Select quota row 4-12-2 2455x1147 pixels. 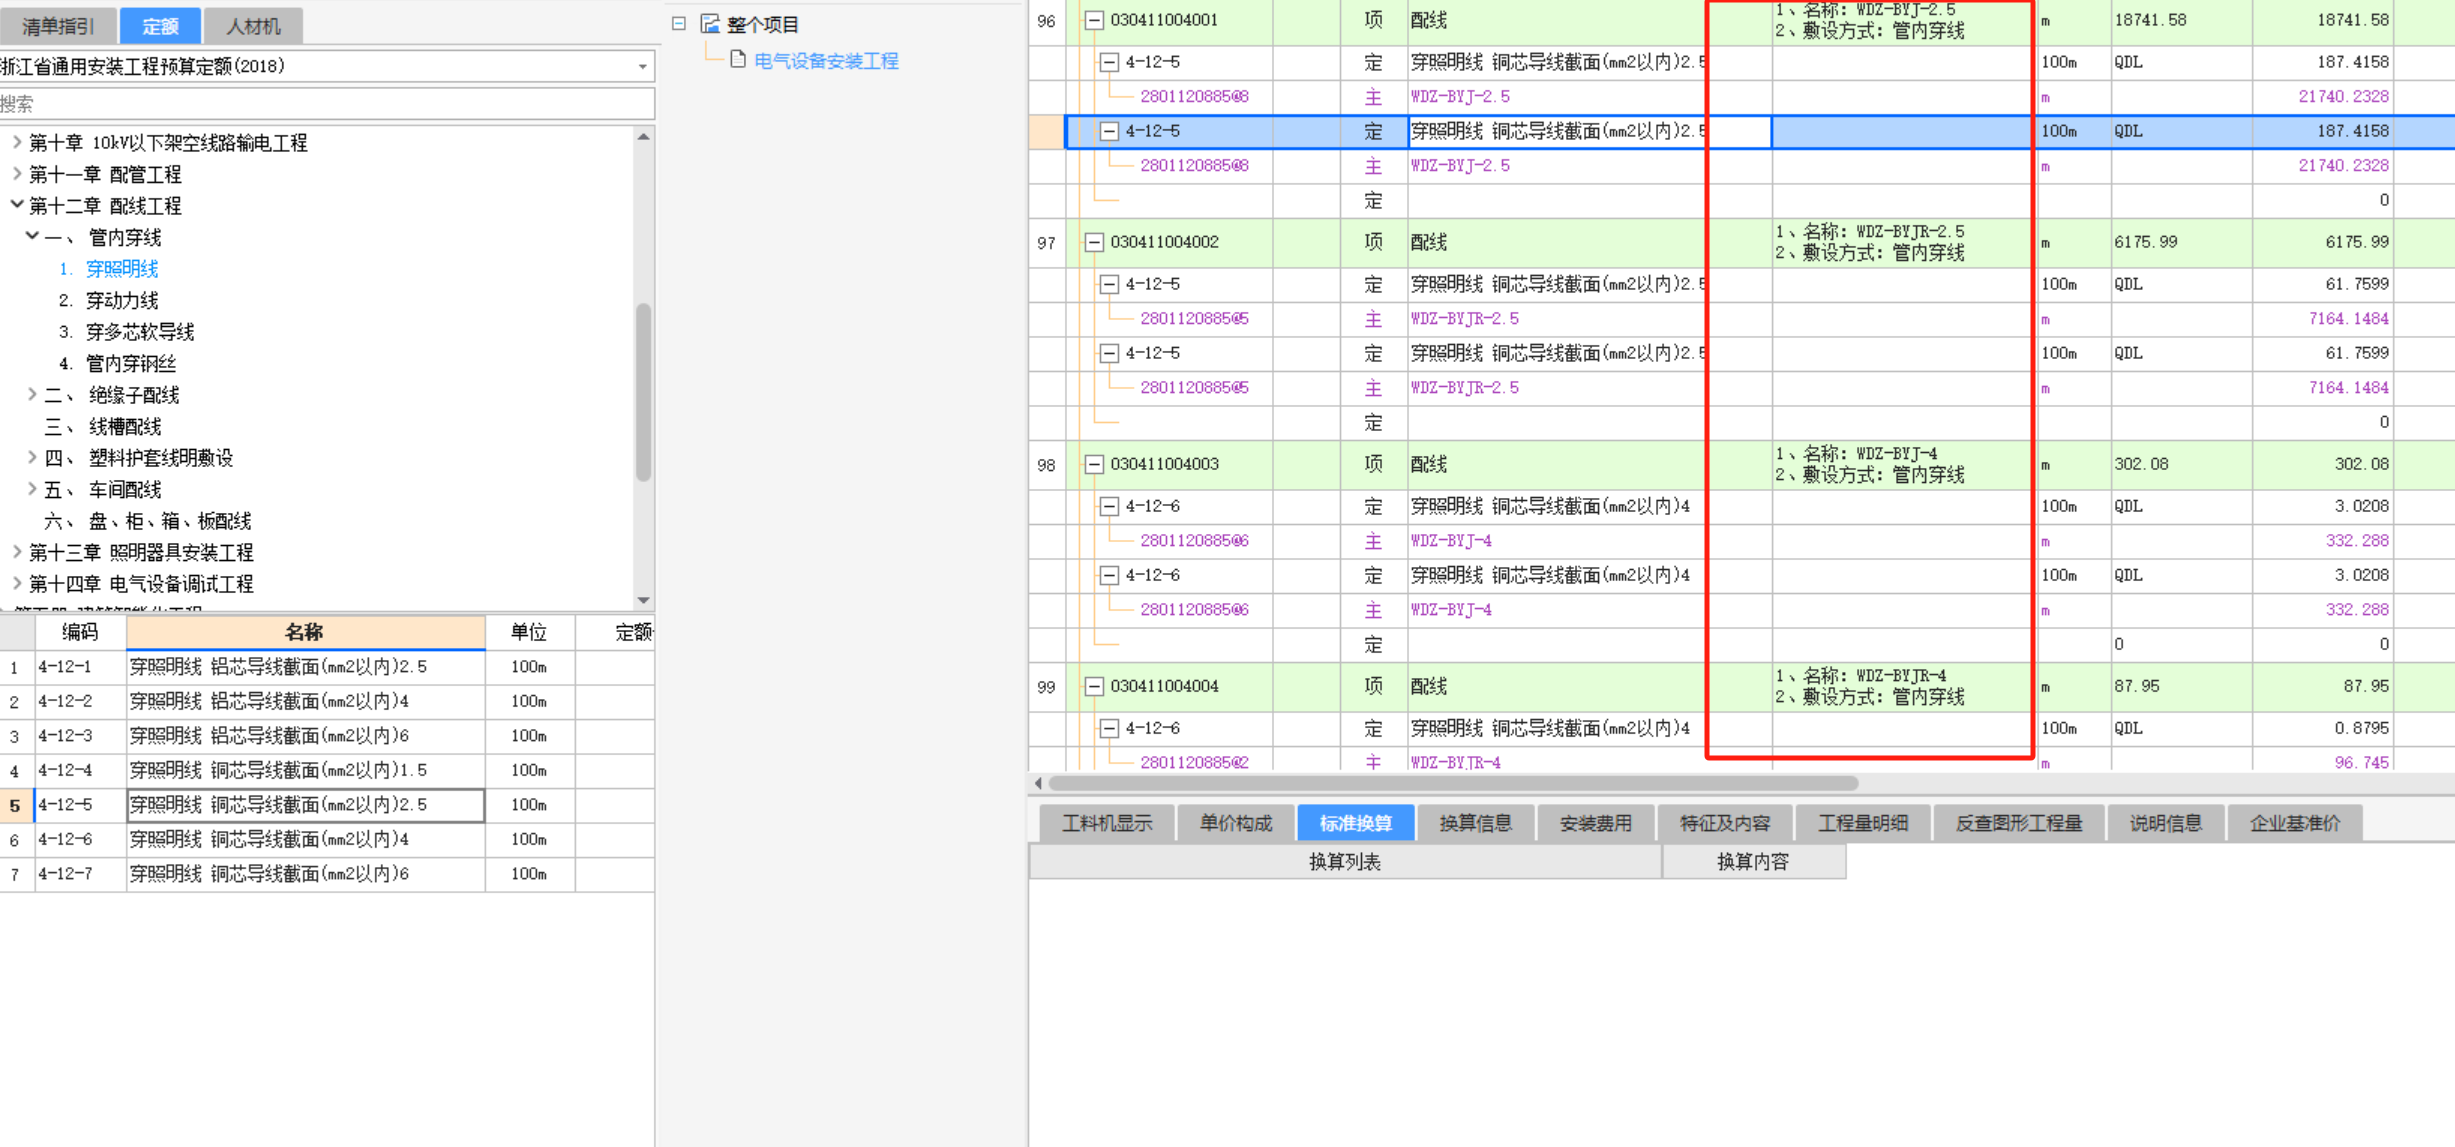coord(327,701)
